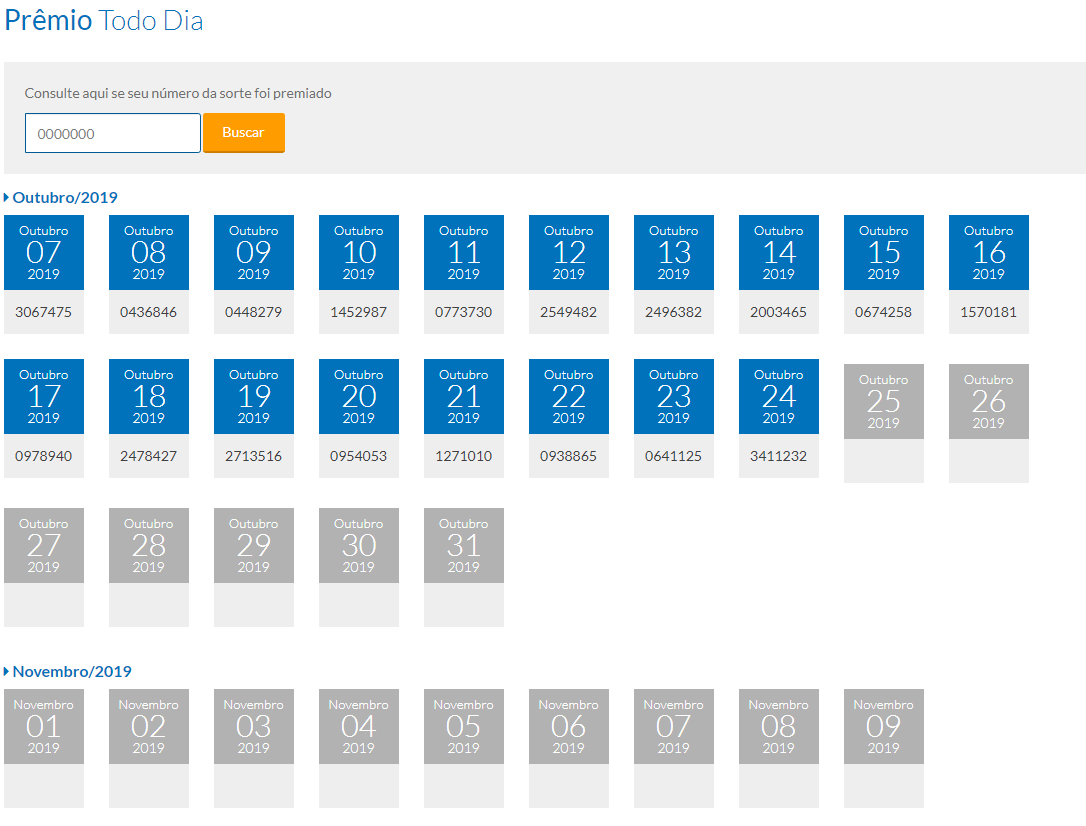Screen dimensions: 1086x826
Task: Click the greyed Outubro 31 2019 tile
Action: coord(464,546)
